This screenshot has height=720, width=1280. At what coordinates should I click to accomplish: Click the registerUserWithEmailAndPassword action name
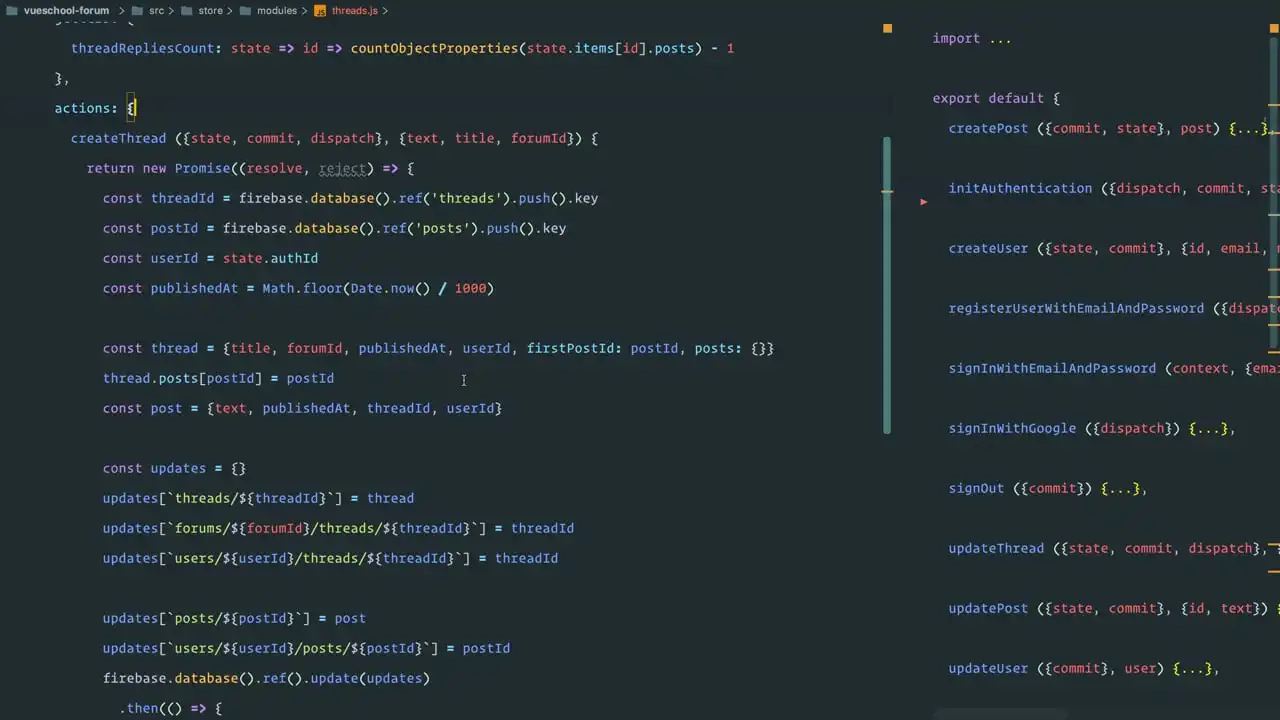[x=1076, y=308]
